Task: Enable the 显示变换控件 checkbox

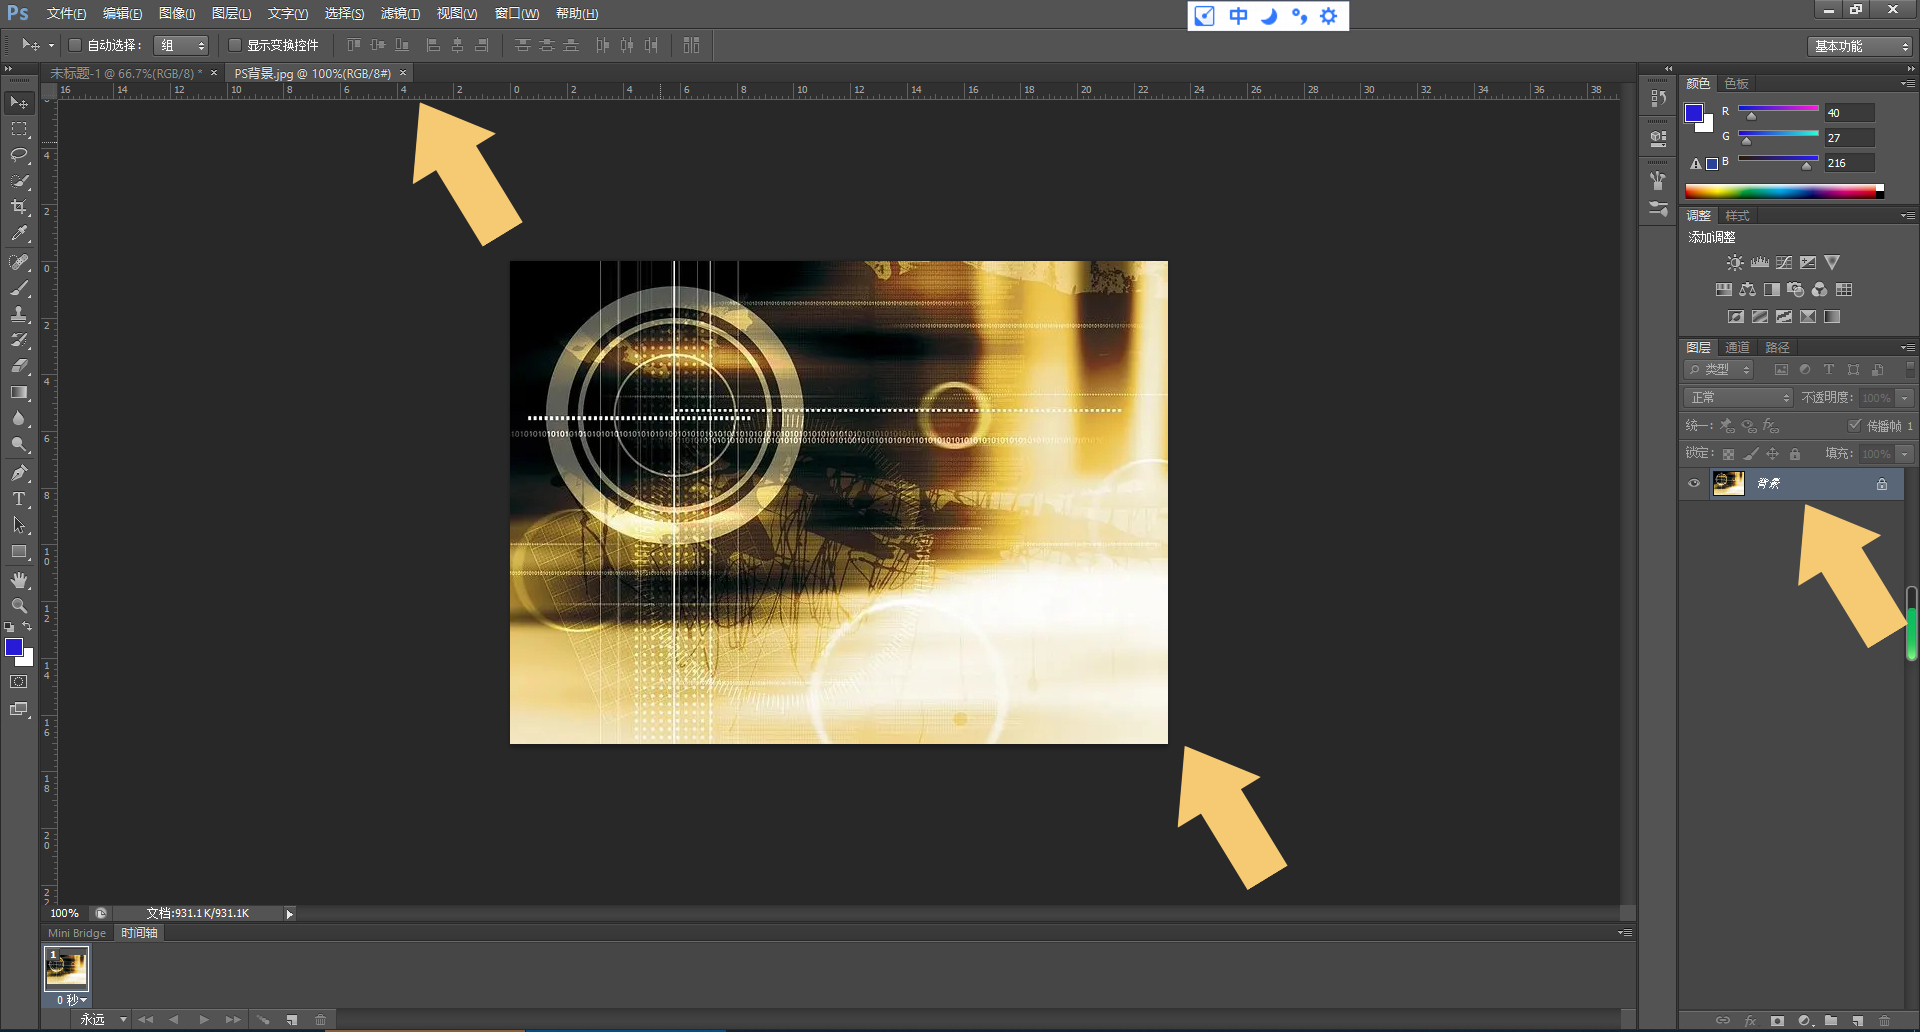Action: point(235,45)
